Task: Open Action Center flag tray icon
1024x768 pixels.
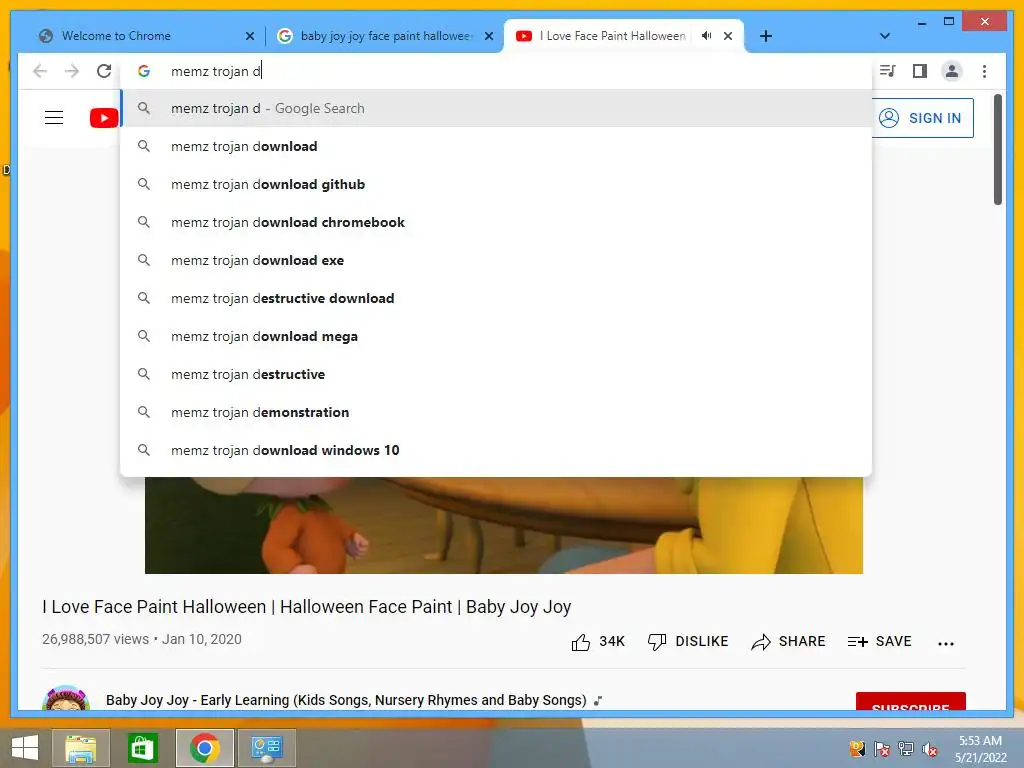Action: 882,749
